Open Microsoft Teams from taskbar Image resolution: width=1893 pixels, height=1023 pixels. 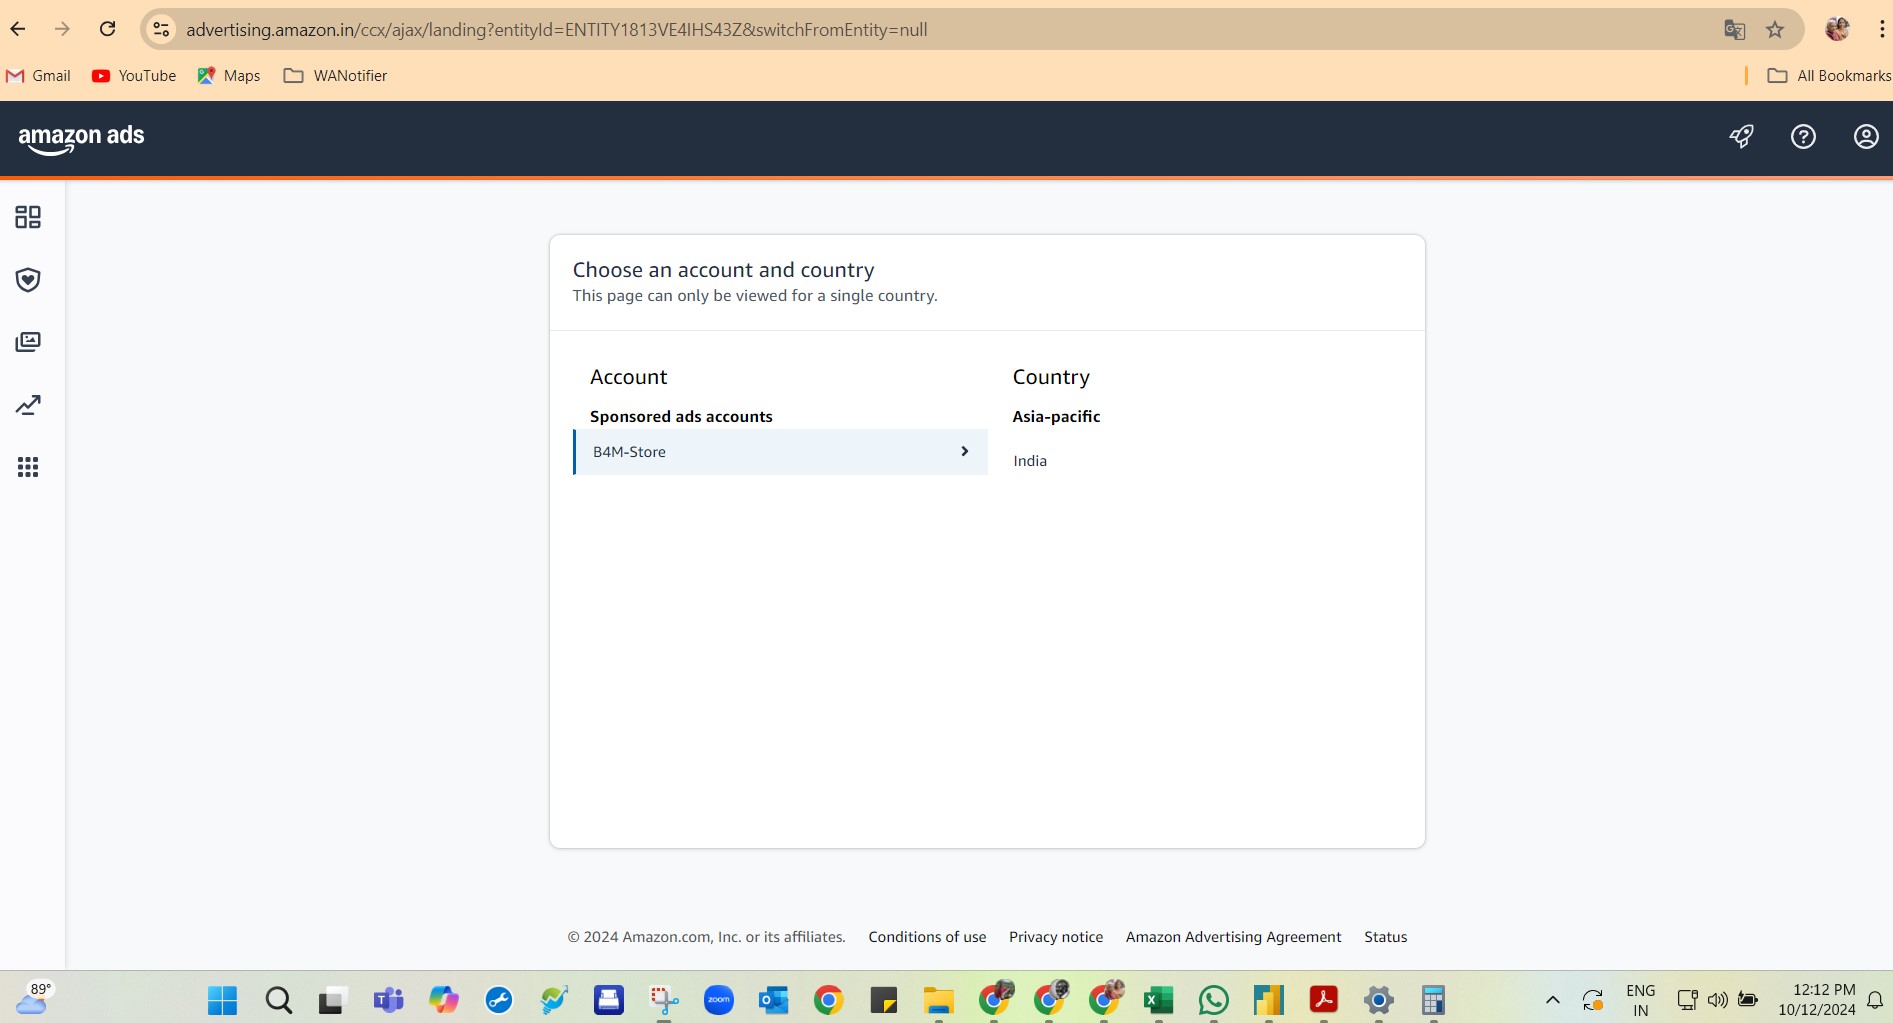point(388,1000)
